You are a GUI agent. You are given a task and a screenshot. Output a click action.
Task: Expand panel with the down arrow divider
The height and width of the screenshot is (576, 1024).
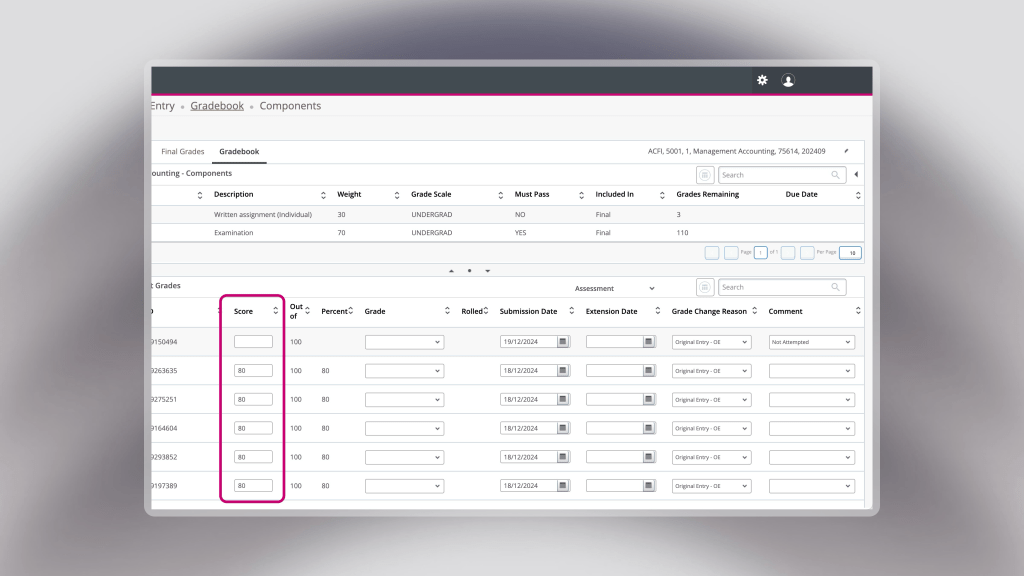[x=487, y=271]
